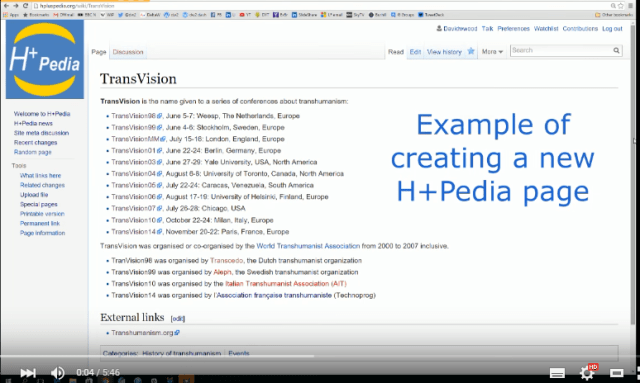Open the Watchlist link
The height and width of the screenshot is (383, 640).
546,29
